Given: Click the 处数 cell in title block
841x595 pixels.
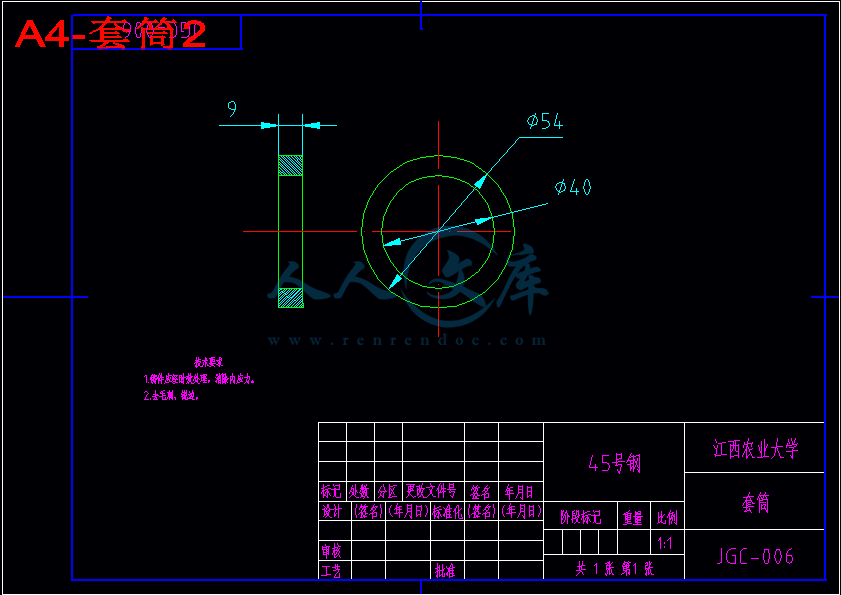Looking at the screenshot, I should point(360,491).
